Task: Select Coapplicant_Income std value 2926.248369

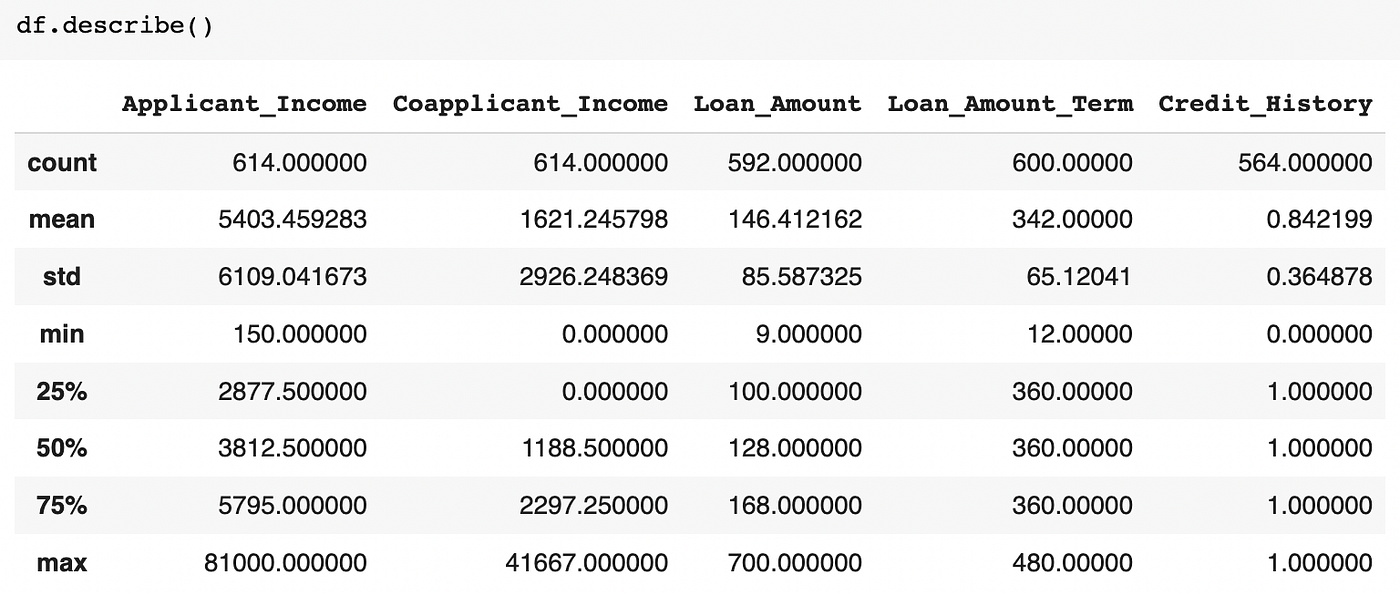Action: 594,277
